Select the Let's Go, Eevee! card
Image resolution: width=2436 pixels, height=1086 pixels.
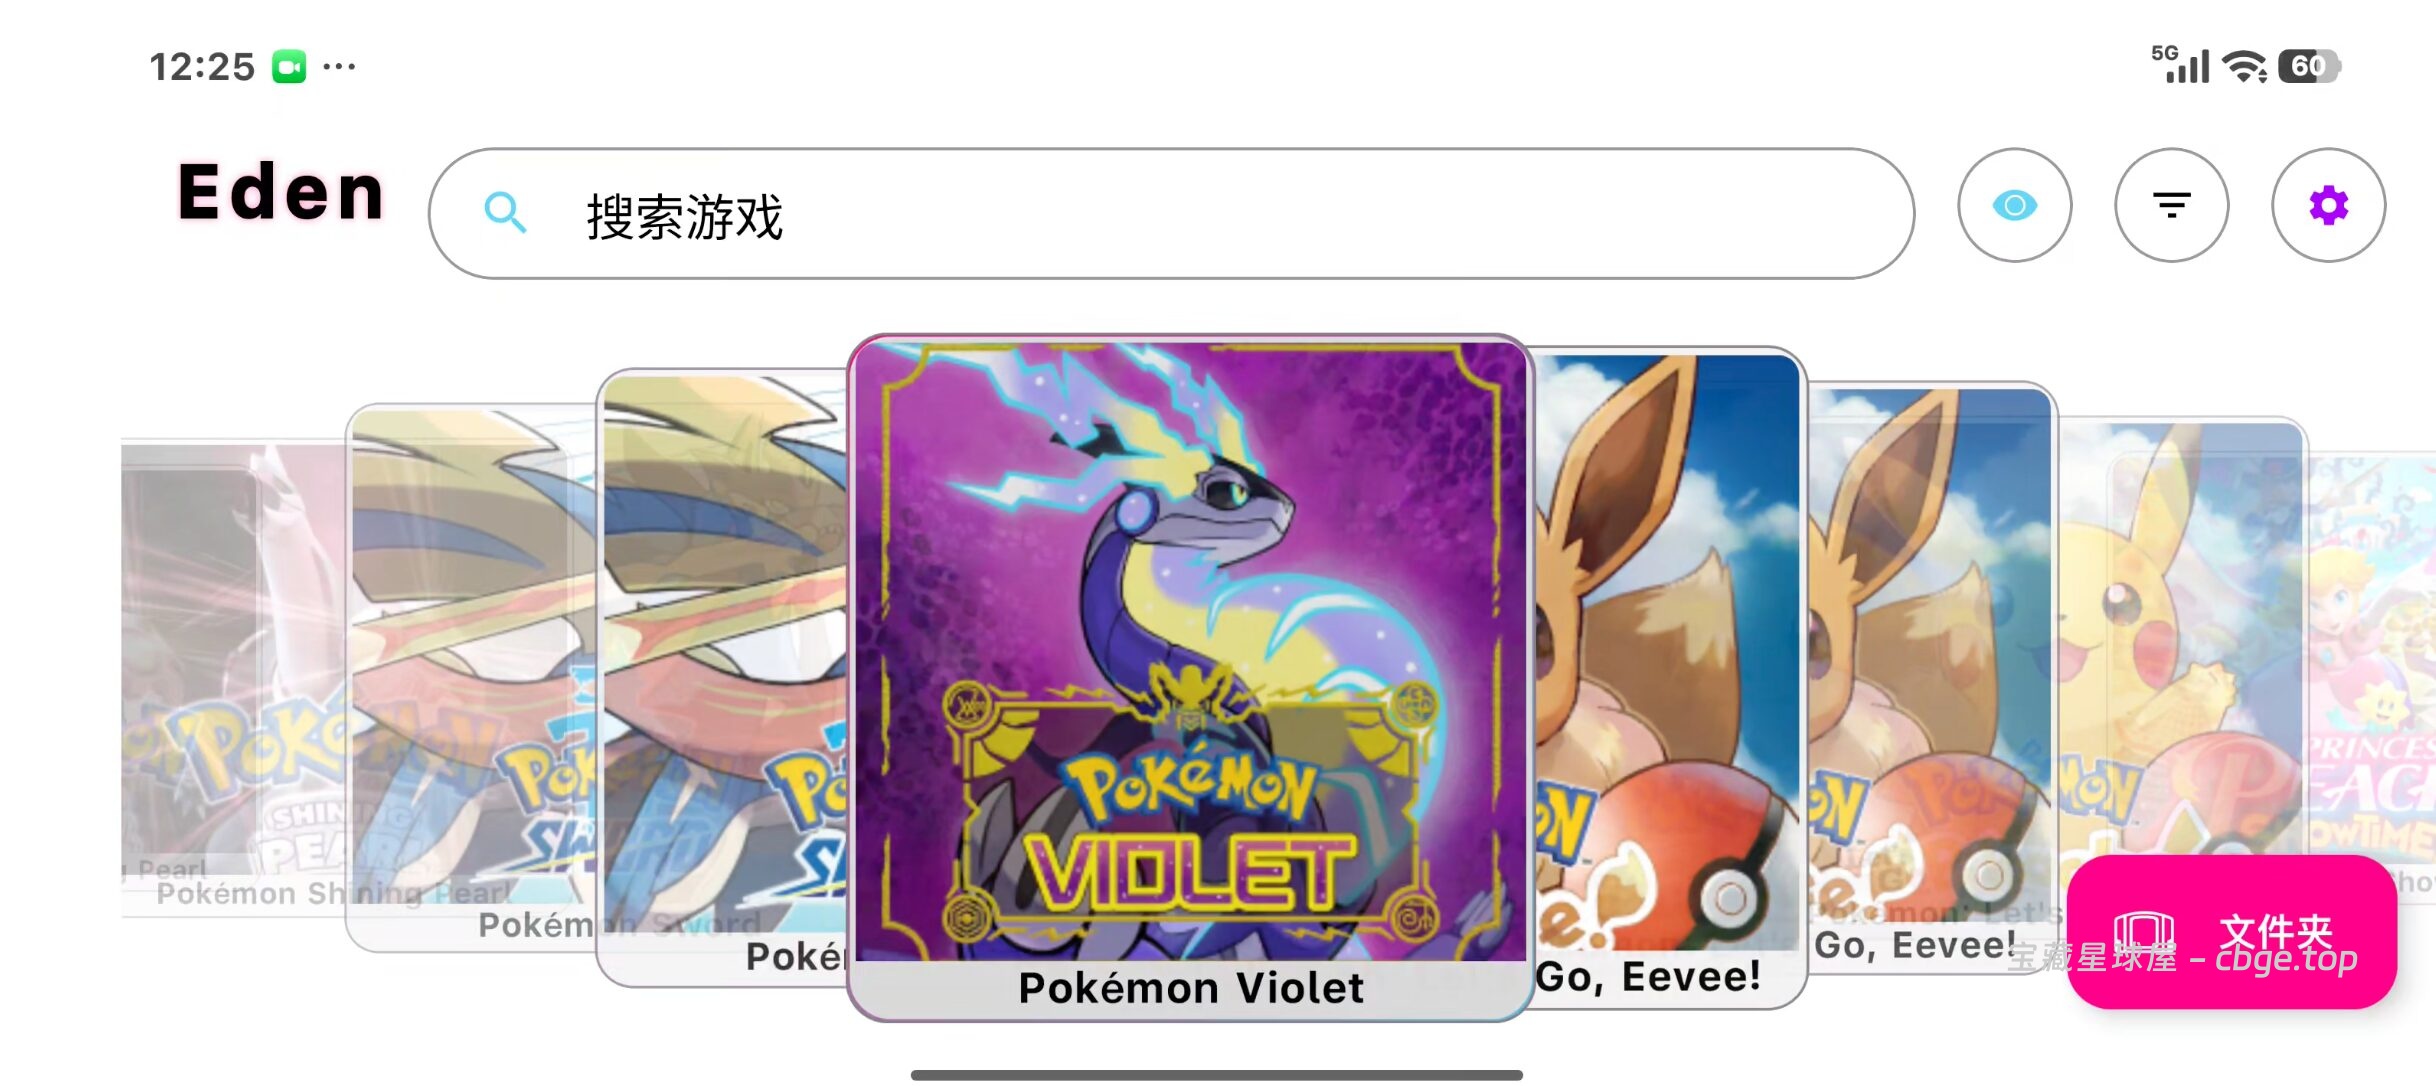click(x=1668, y=678)
